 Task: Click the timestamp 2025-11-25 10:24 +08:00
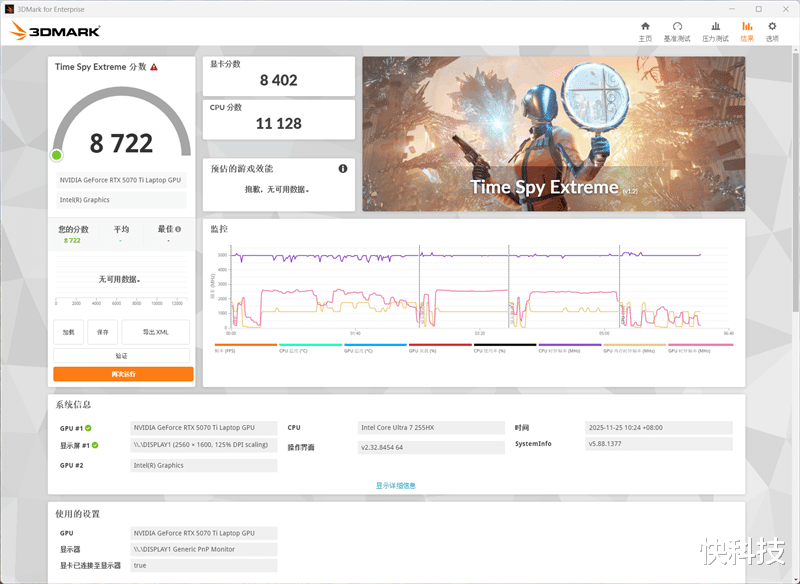659,428
